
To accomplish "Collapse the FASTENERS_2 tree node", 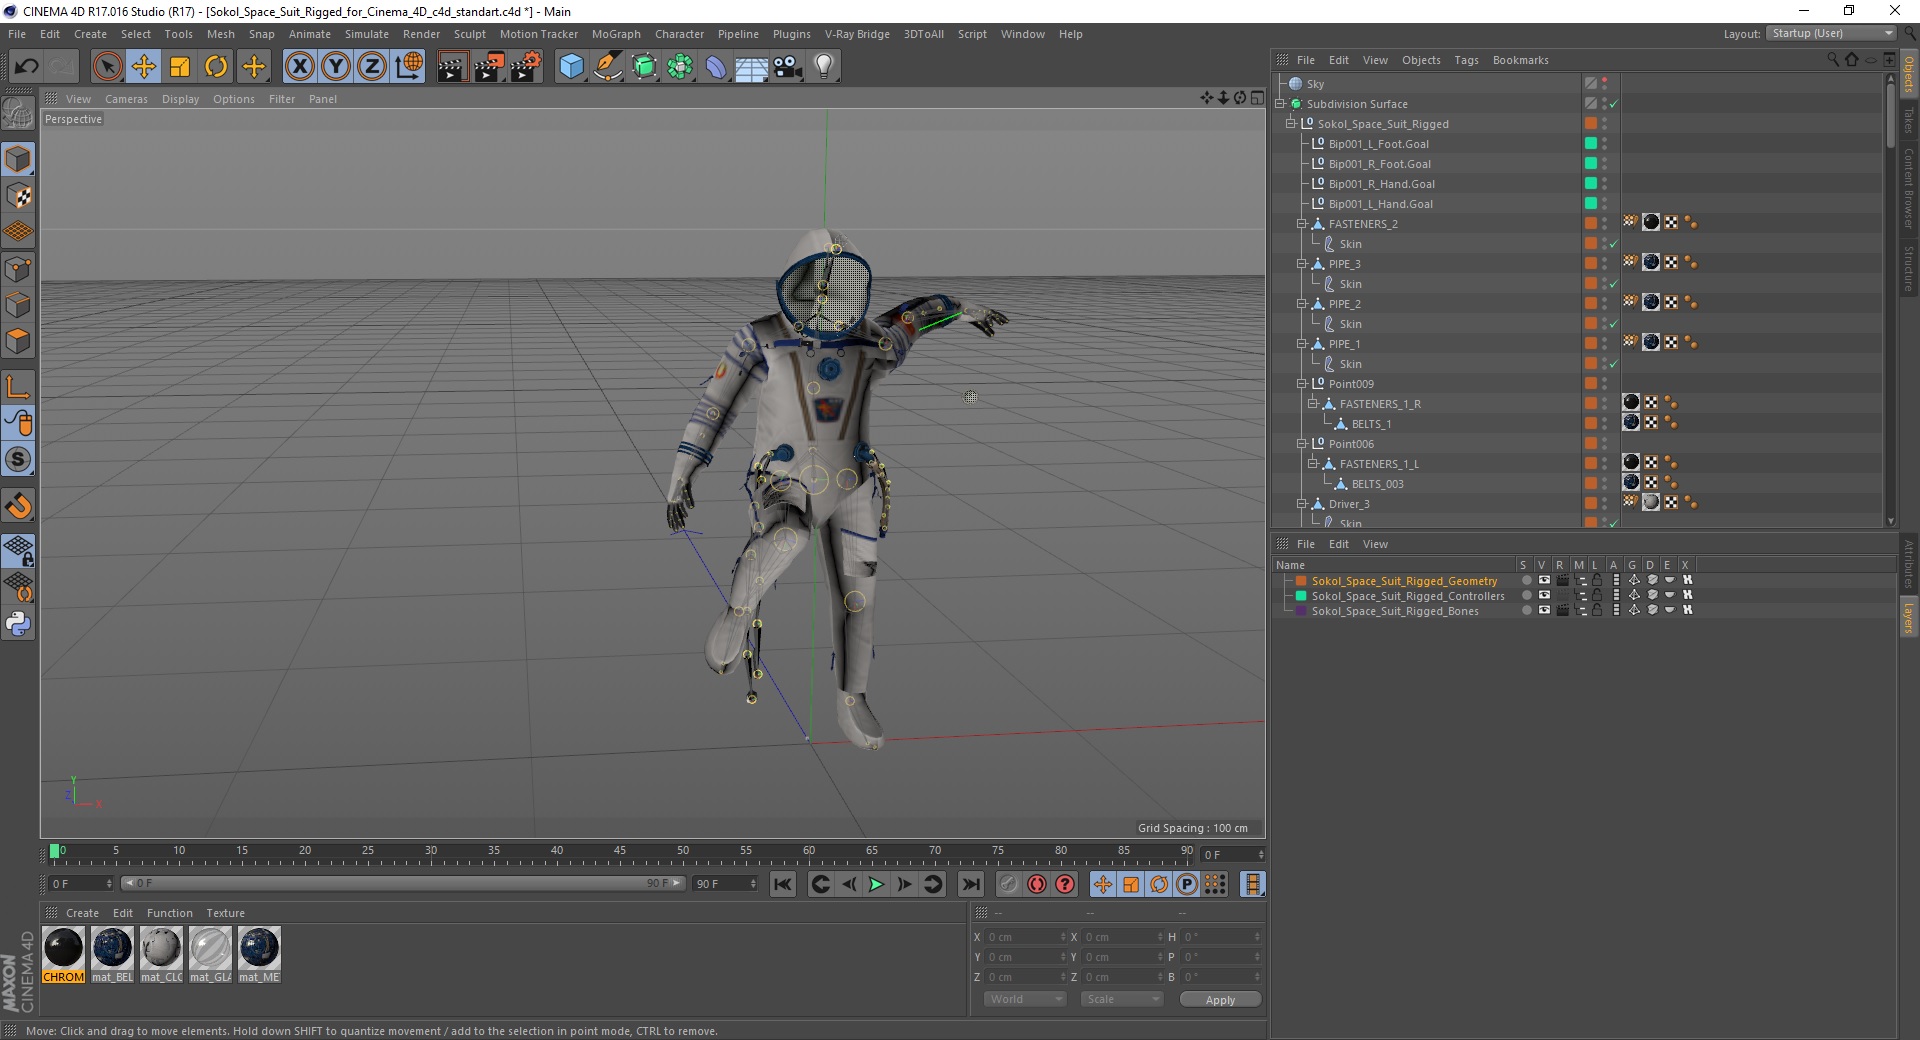I will [1302, 224].
